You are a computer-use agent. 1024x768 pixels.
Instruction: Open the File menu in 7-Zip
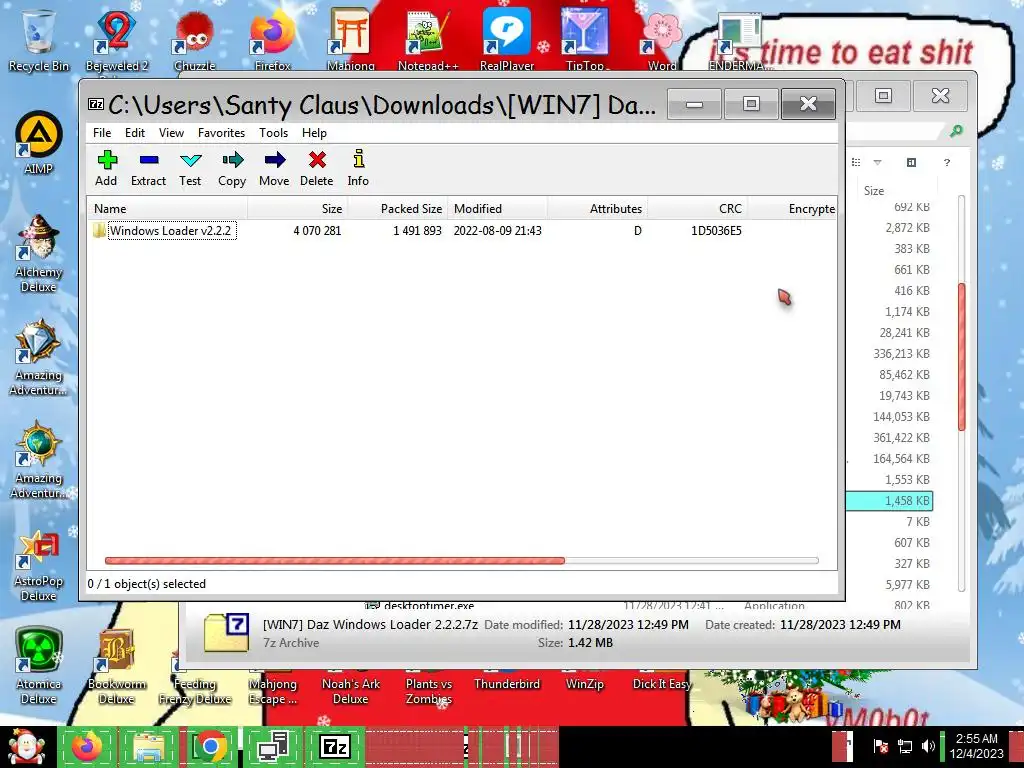(102, 133)
